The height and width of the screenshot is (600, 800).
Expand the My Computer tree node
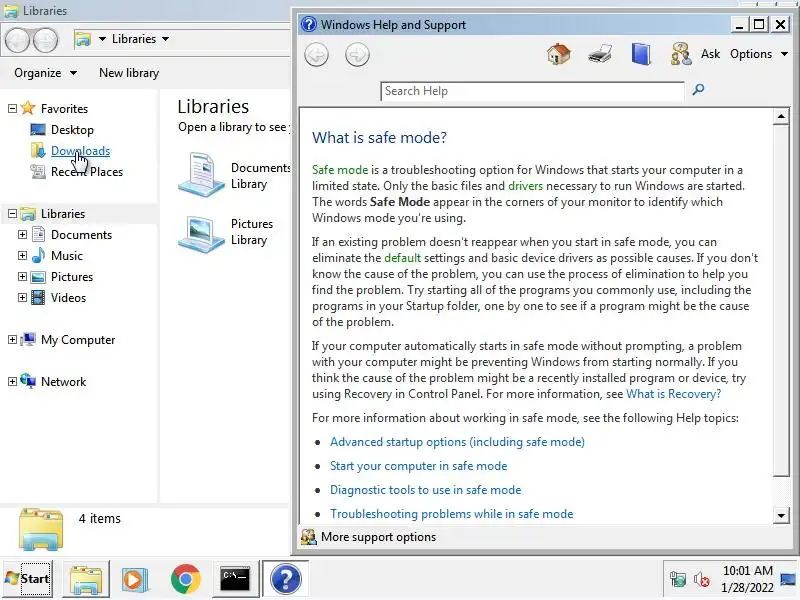(x=12, y=339)
